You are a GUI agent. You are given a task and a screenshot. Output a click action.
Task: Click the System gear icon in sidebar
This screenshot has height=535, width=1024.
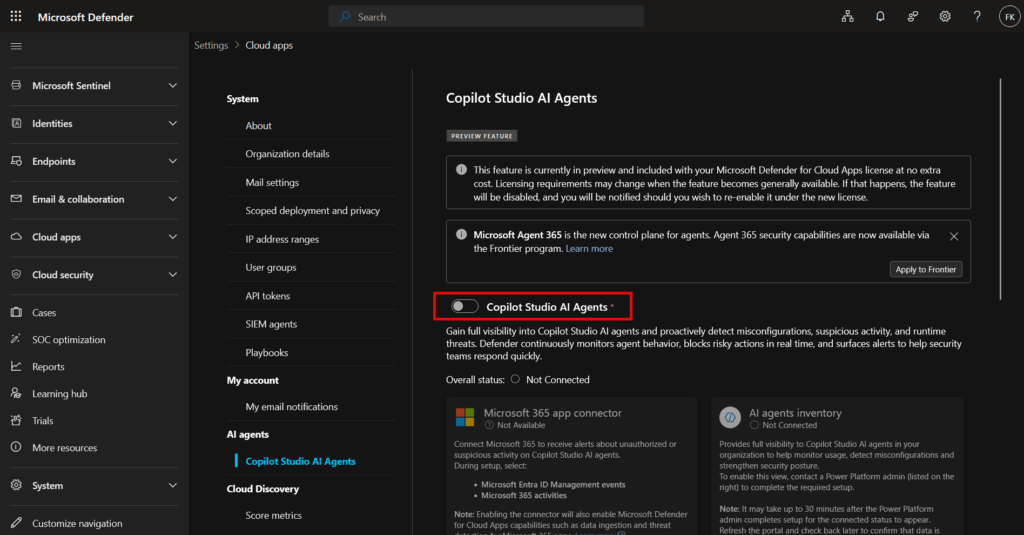pos(16,485)
